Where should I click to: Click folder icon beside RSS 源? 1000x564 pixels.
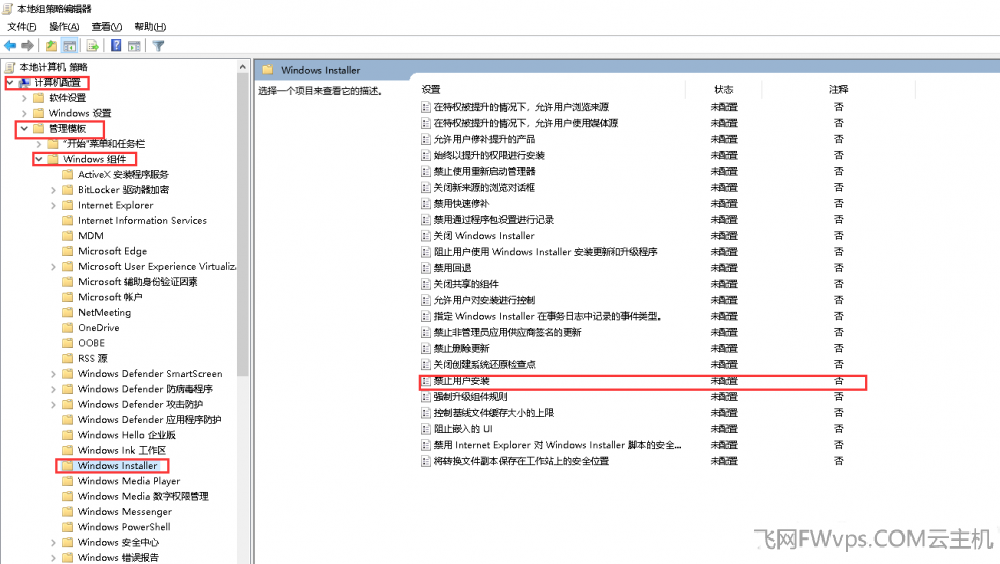click(x=68, y=358)
